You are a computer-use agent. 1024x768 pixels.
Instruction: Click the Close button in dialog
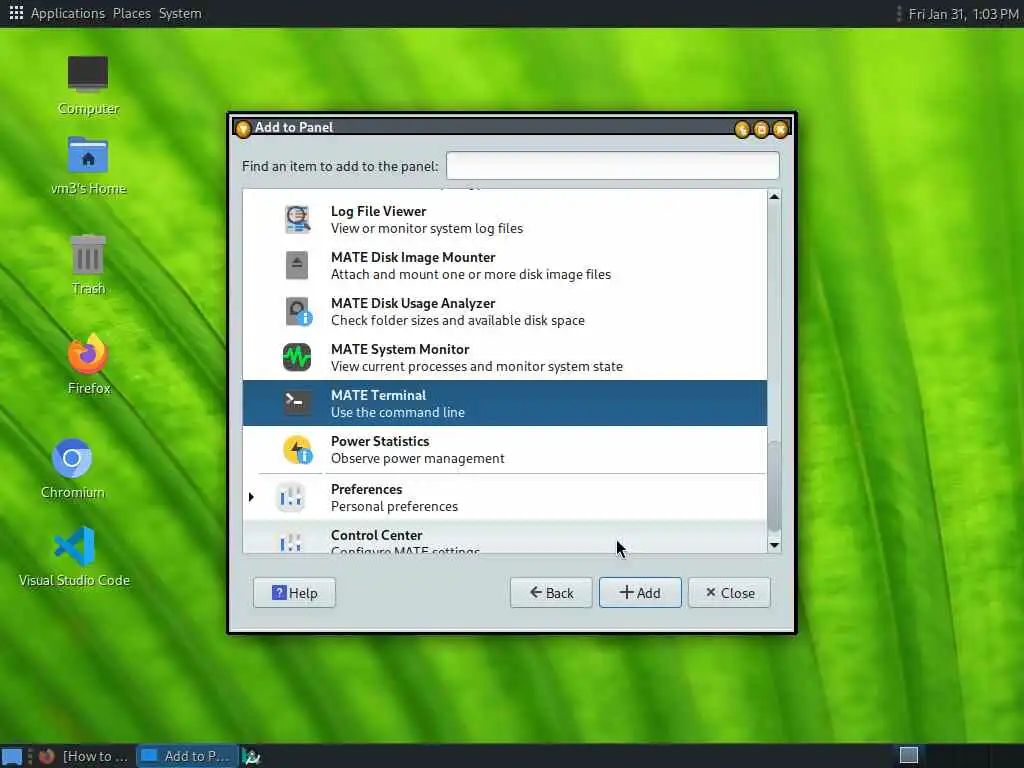point(729,592)
